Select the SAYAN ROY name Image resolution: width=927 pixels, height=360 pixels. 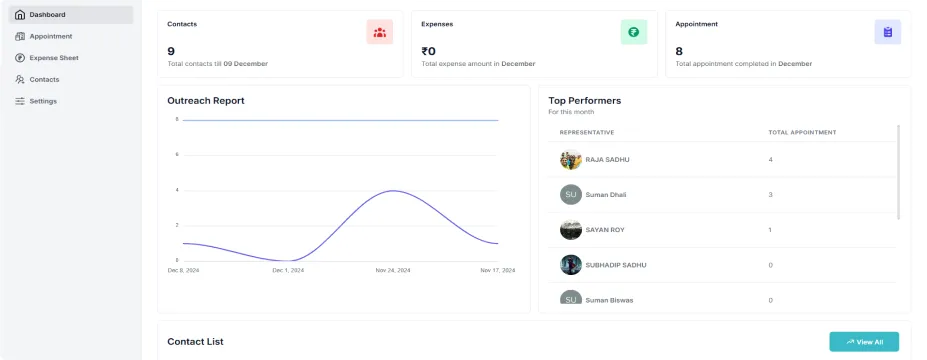click(605, 230)
